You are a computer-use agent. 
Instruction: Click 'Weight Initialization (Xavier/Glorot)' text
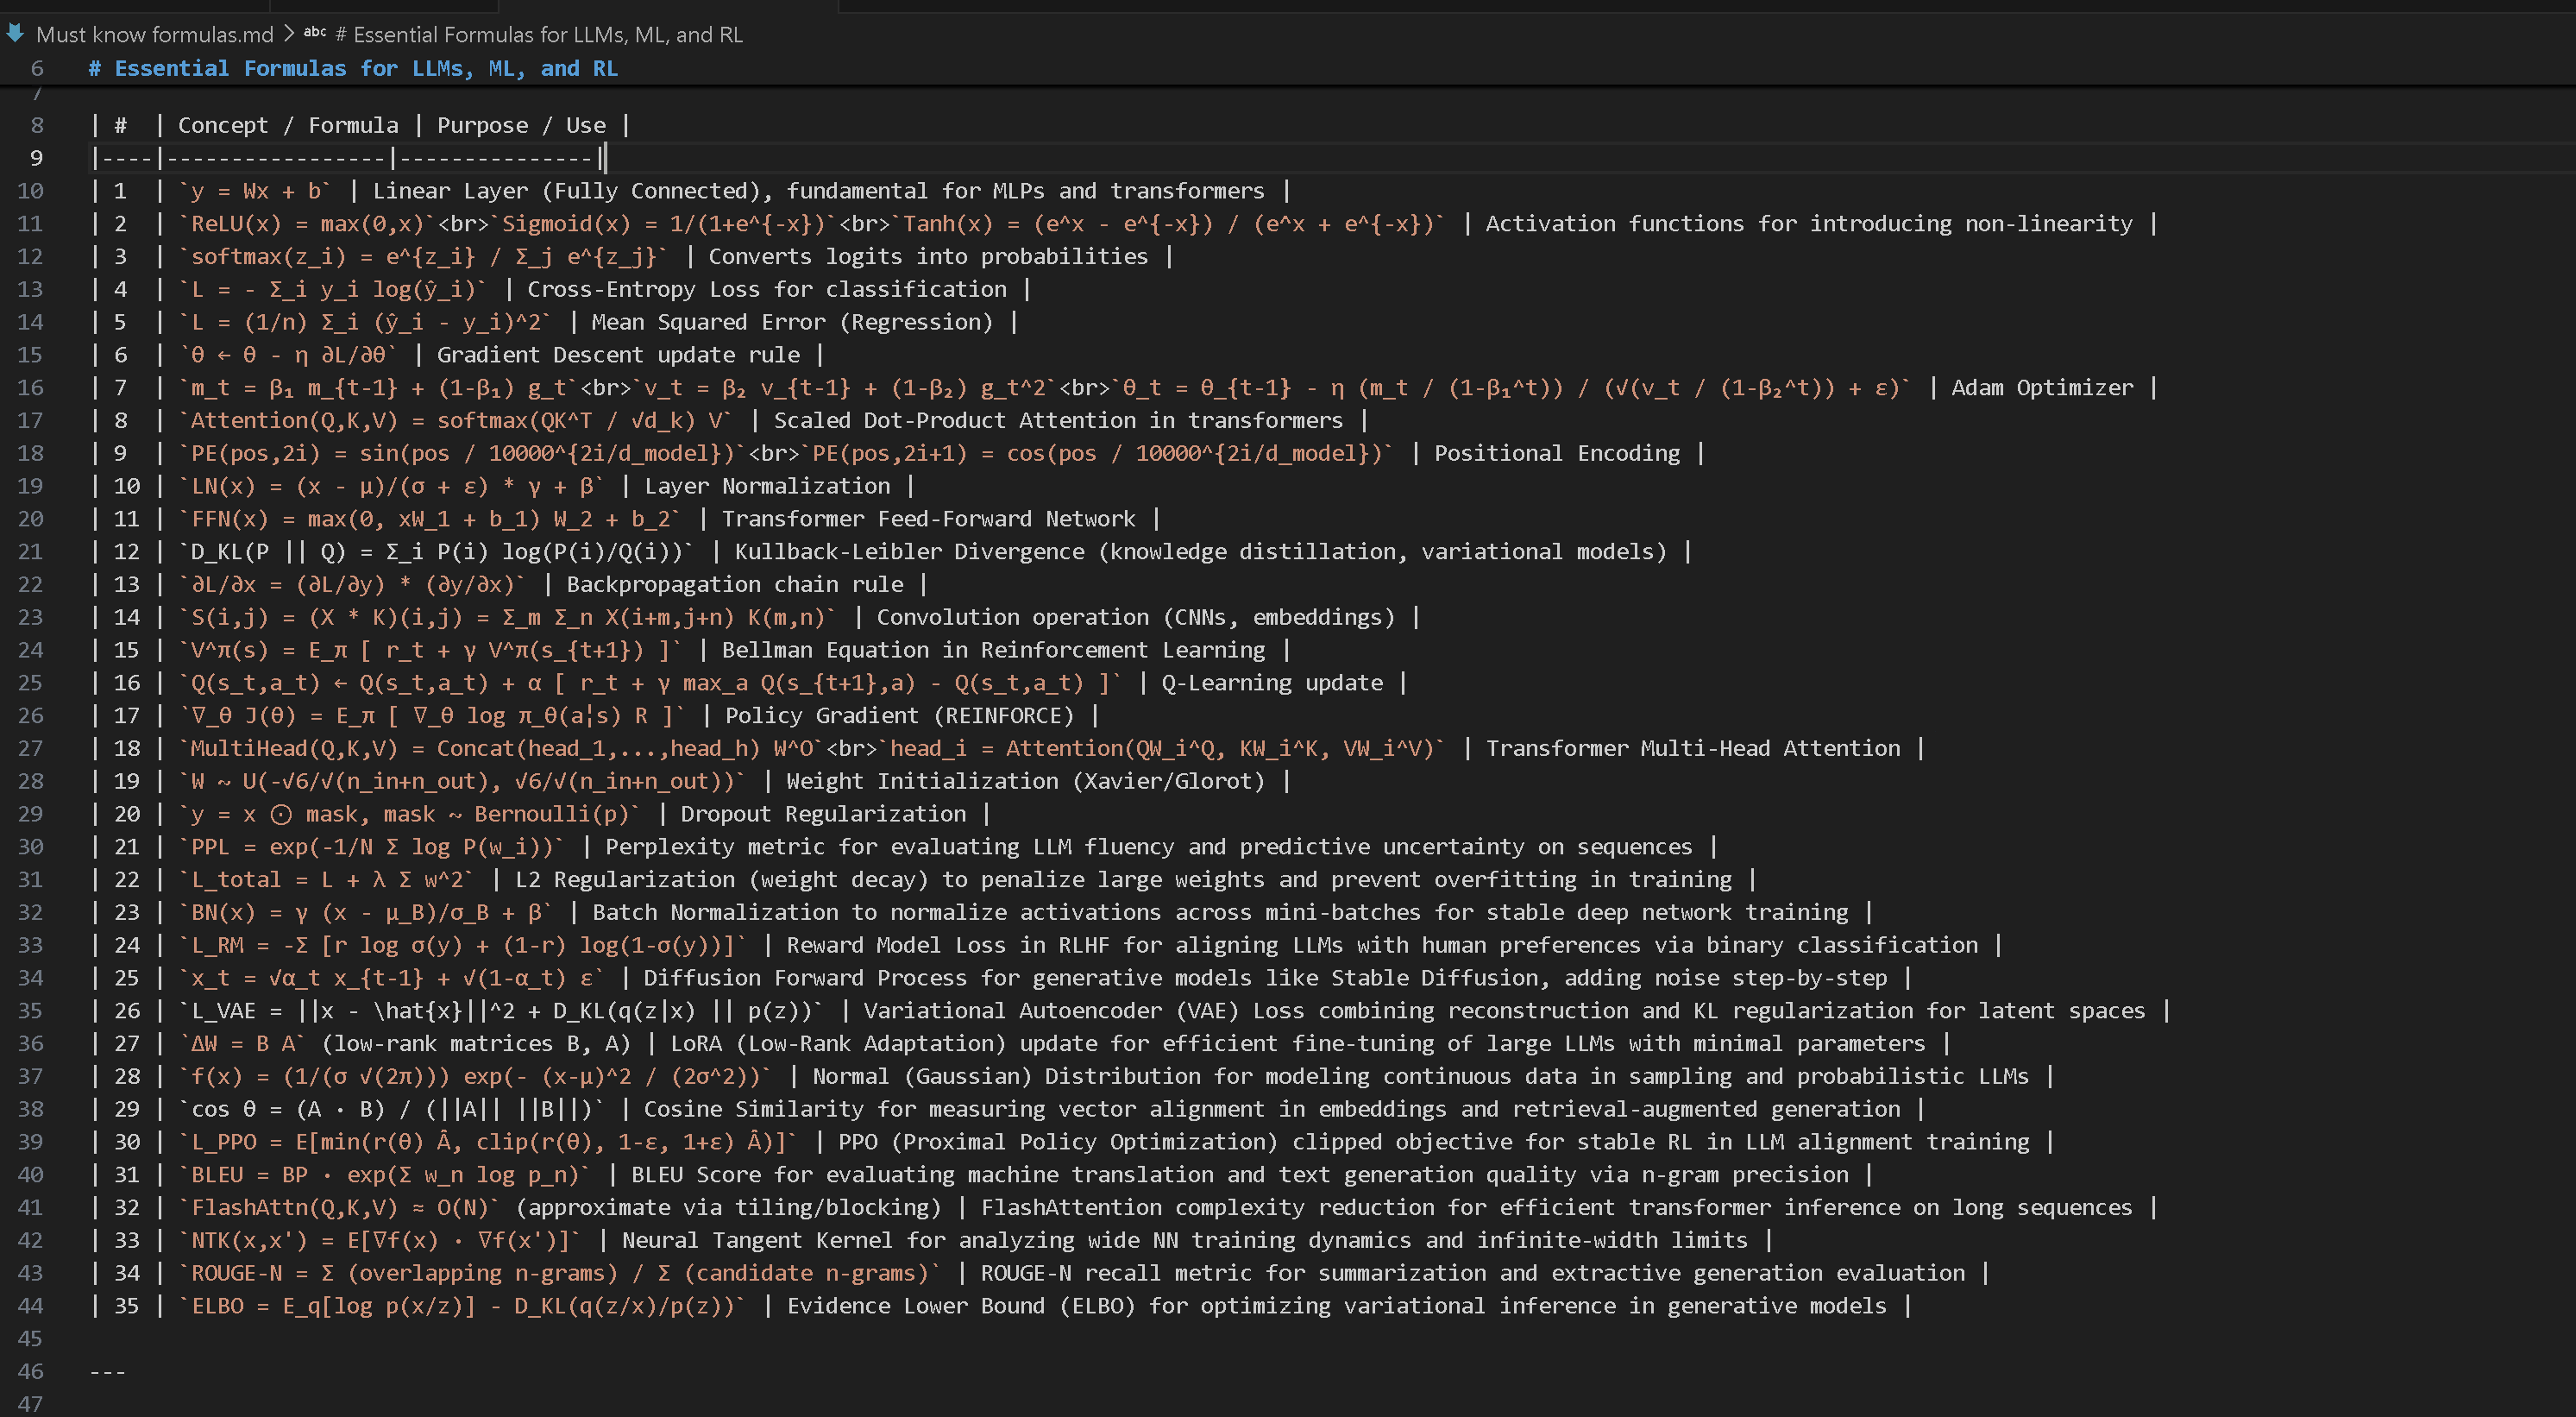1026,782
